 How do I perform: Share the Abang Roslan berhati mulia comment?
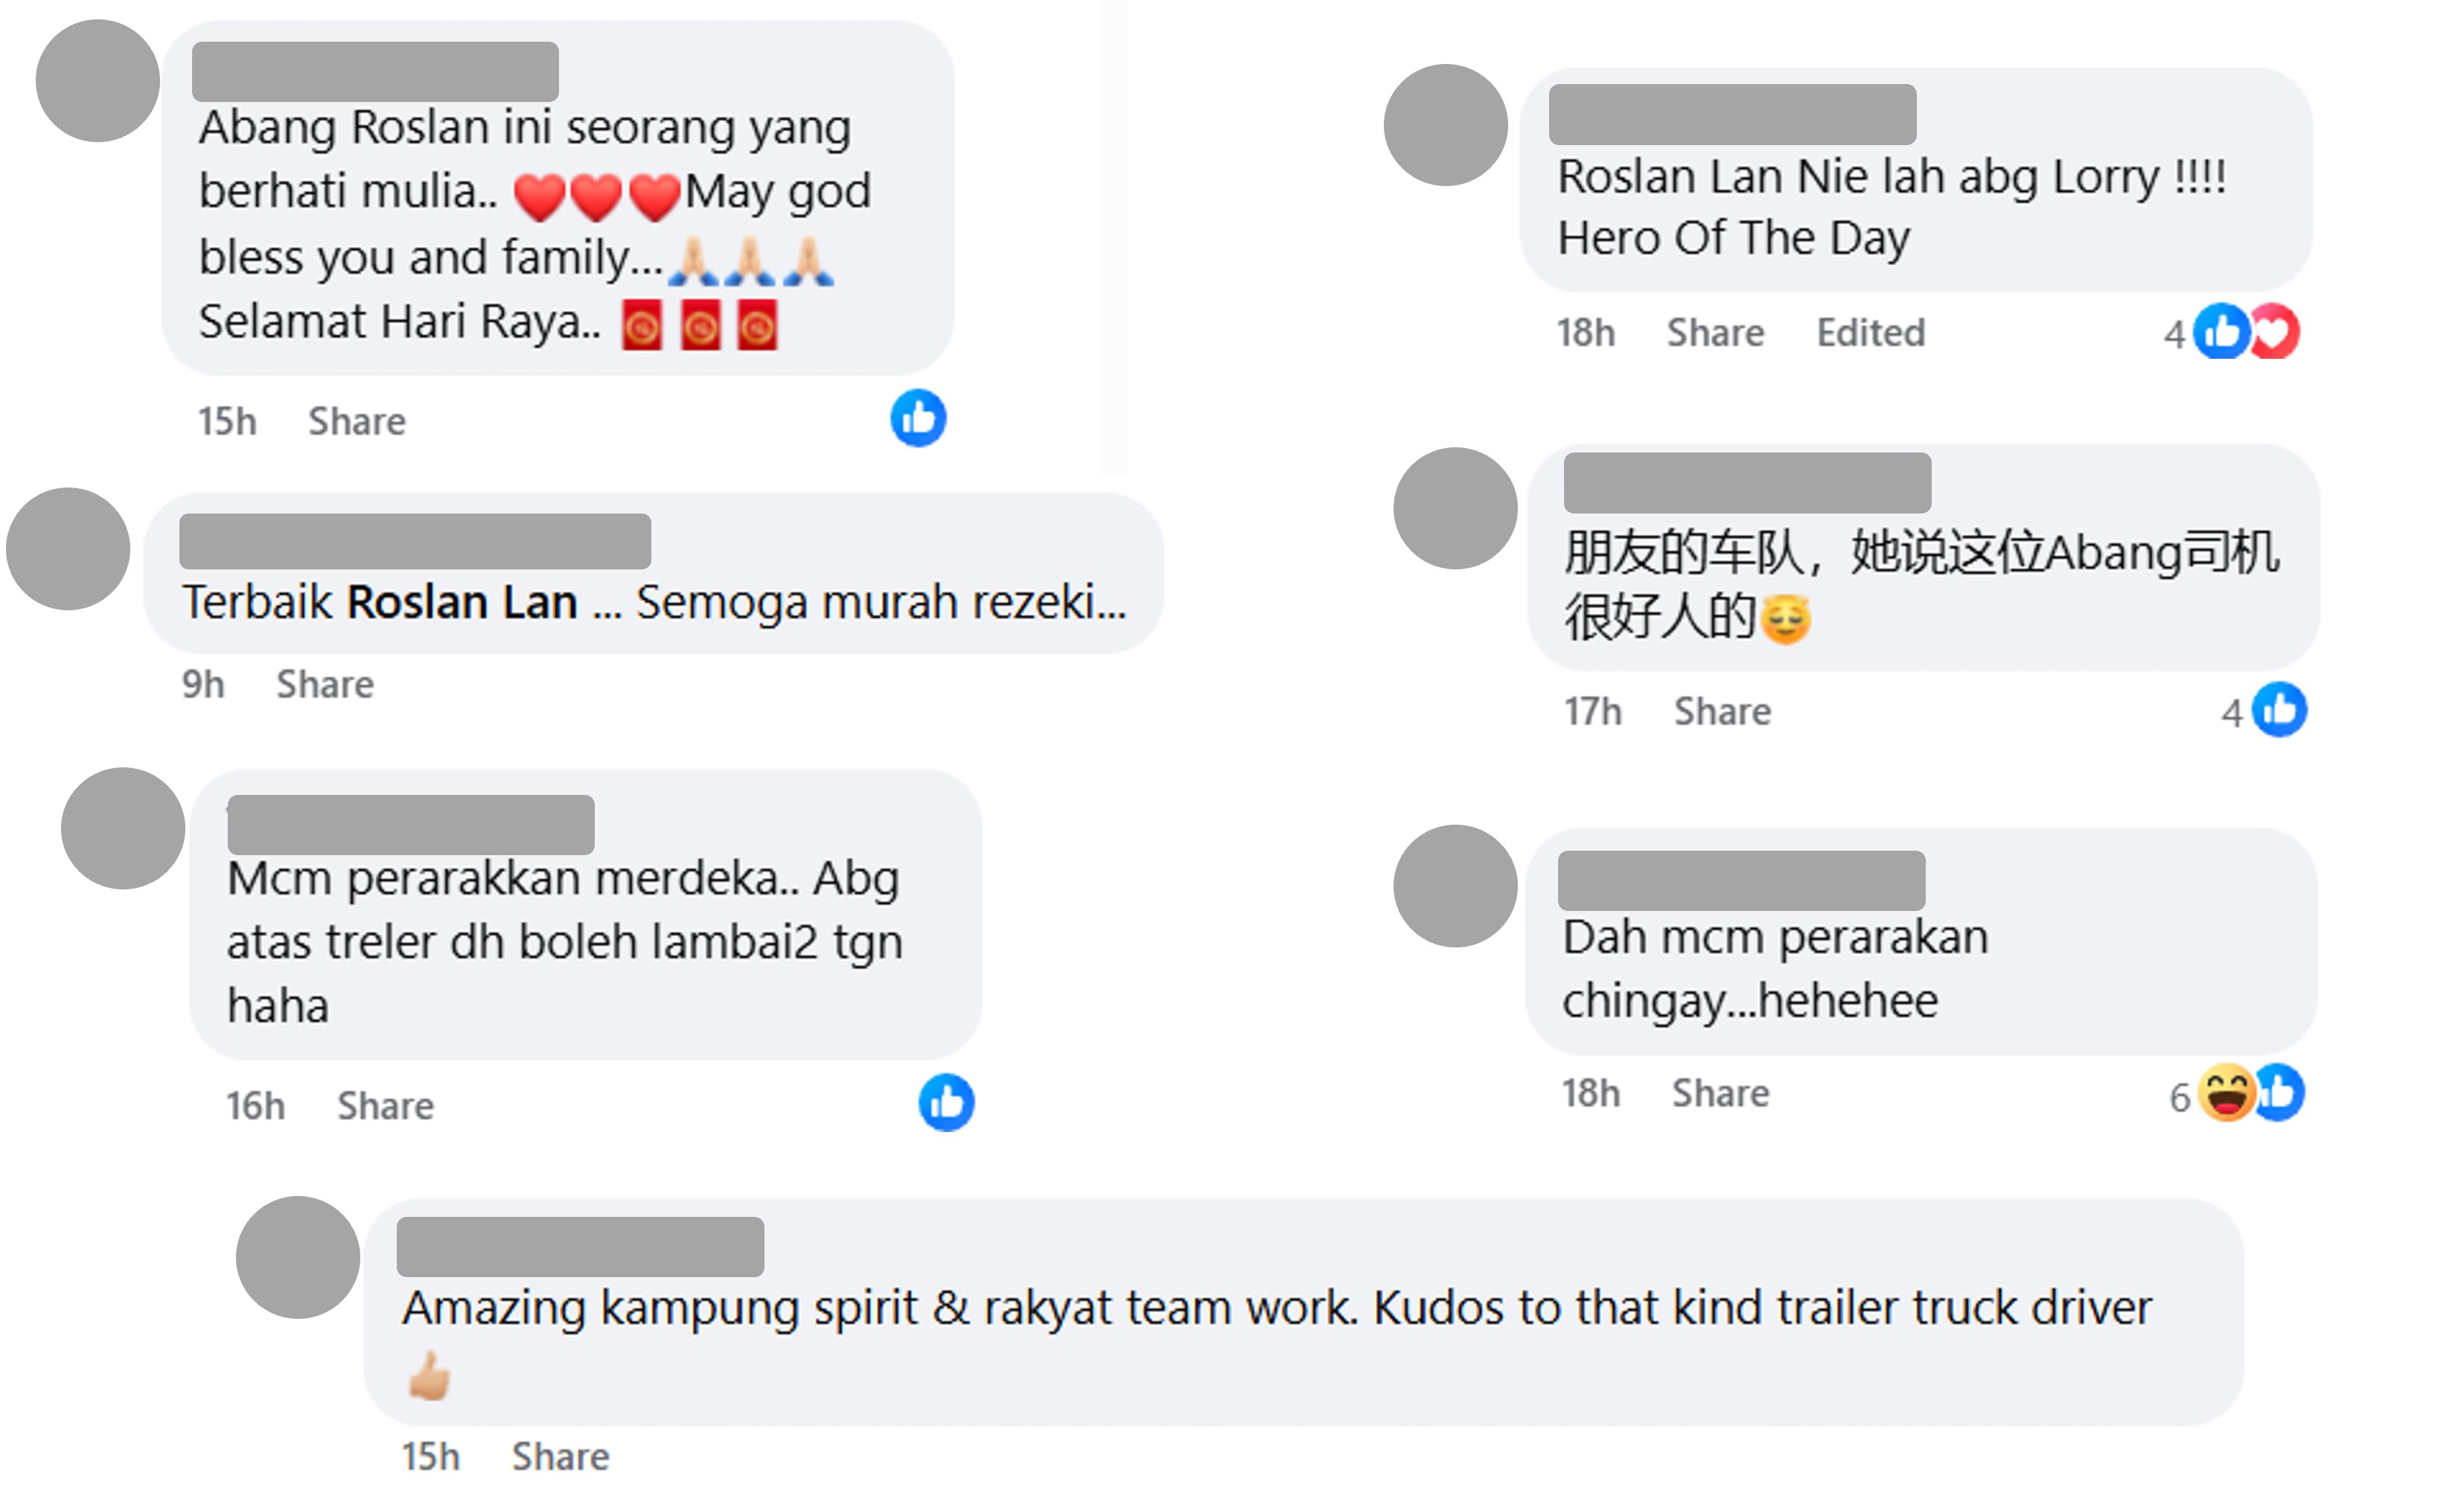tap(357, 421)
